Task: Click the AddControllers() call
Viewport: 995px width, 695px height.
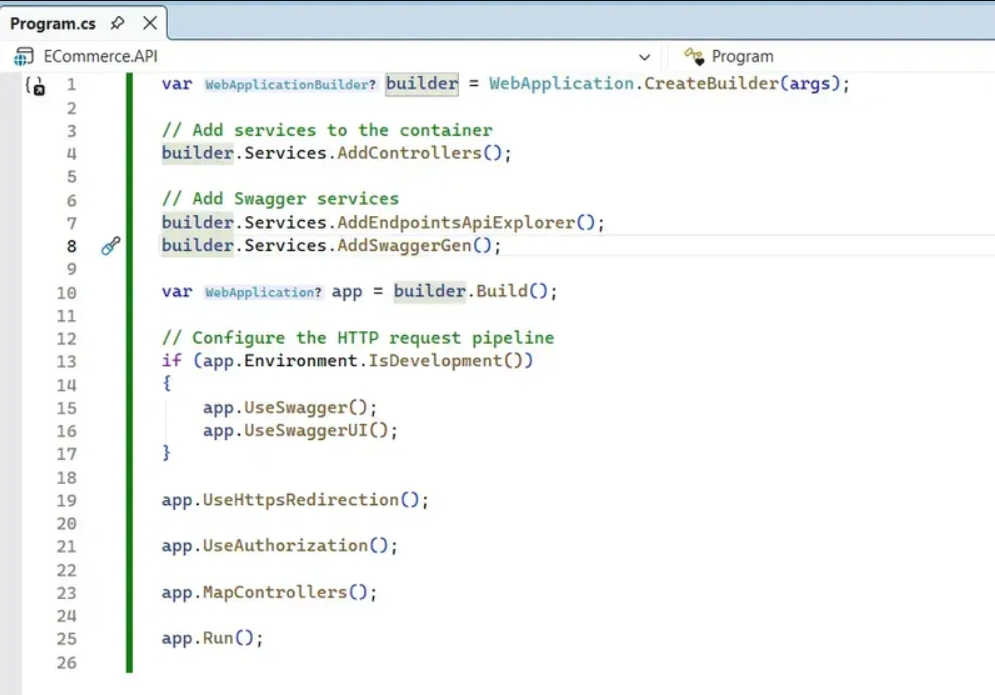Action: (419, 153)
